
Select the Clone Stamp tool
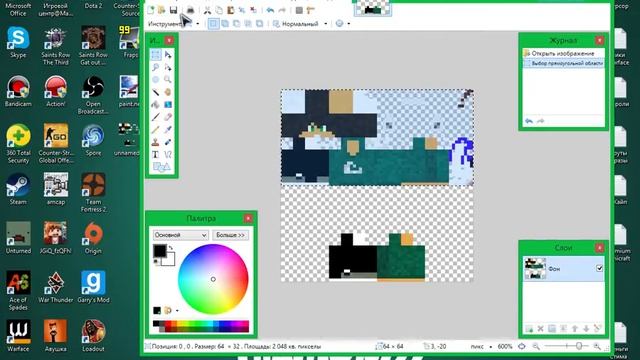[156, 142]
